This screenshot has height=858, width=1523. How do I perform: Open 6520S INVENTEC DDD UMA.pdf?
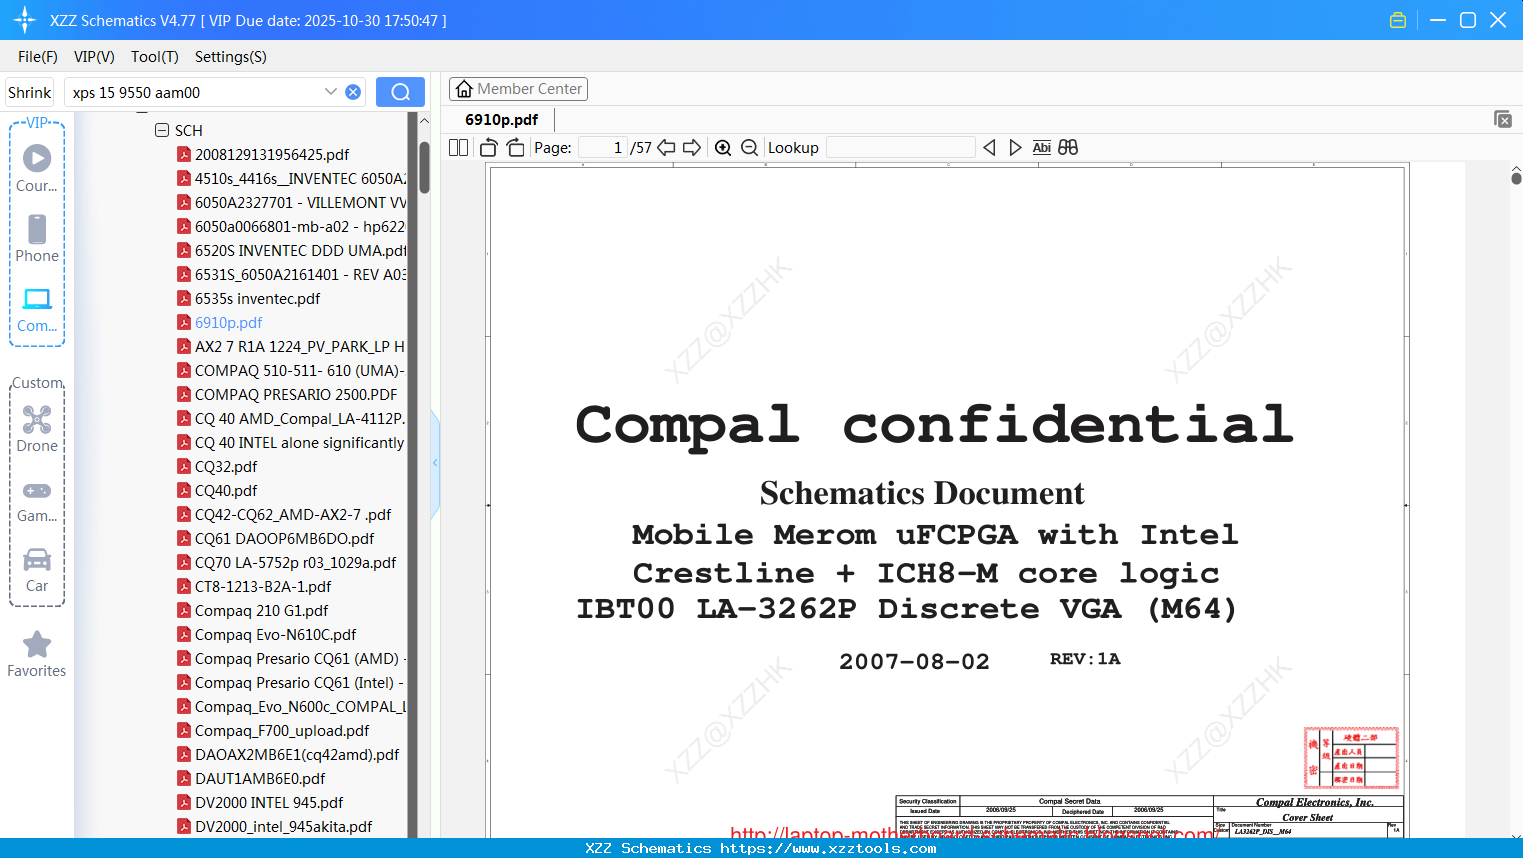point(292,250)
